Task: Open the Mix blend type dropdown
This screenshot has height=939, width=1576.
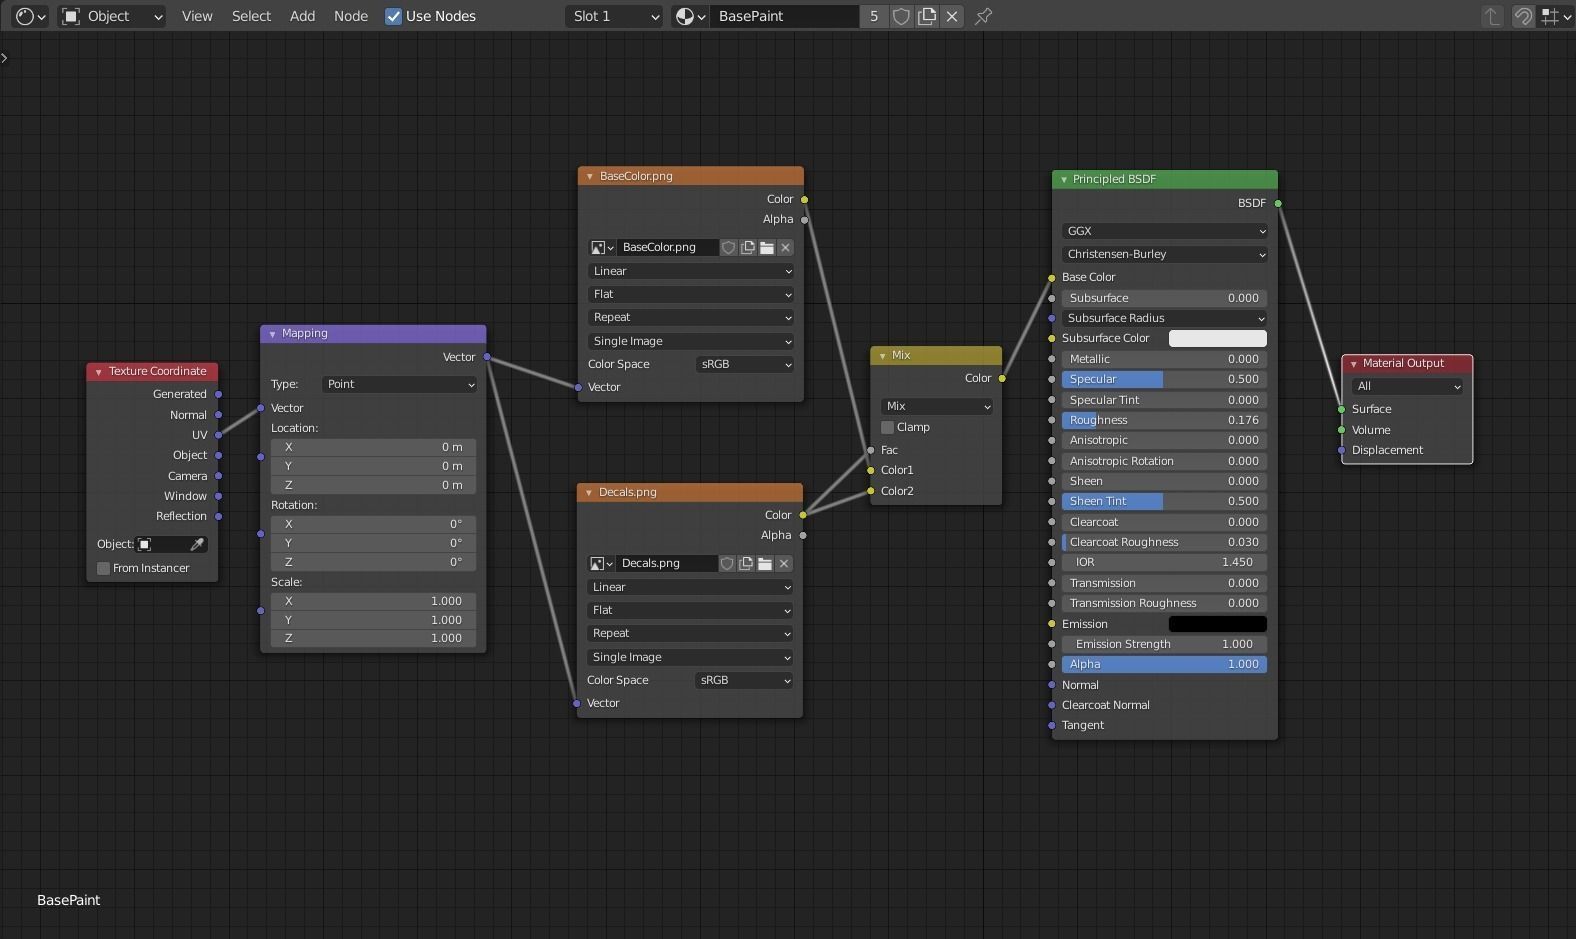Action: [937, 406]
